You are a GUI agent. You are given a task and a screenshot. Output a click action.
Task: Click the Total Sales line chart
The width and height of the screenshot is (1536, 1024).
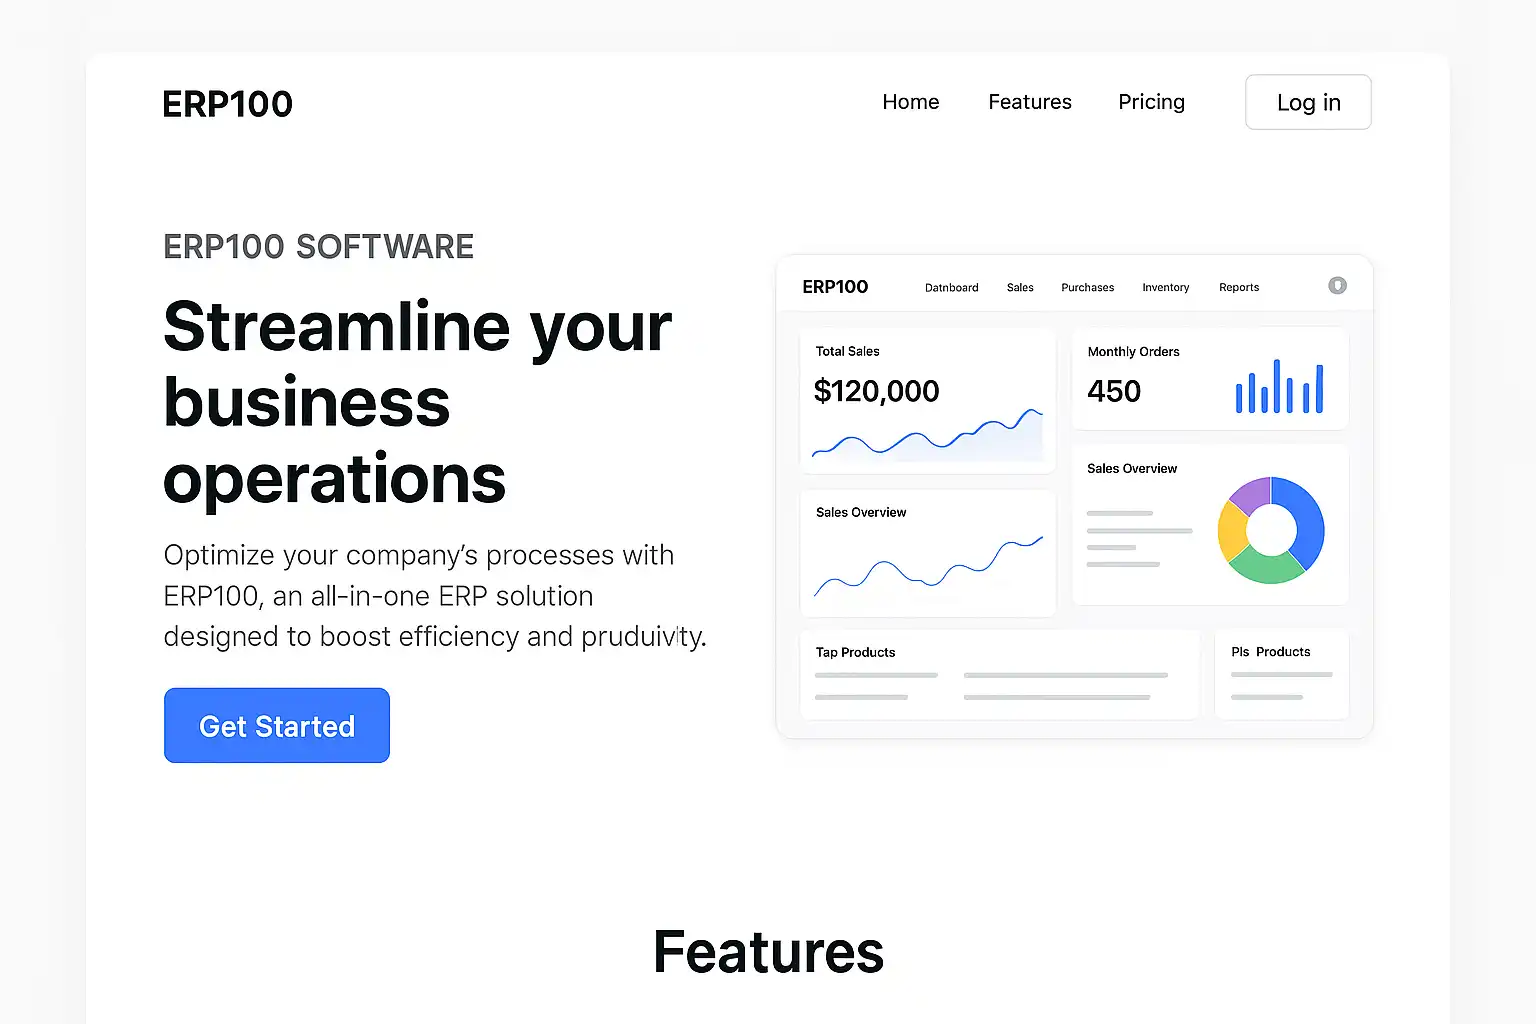click(927, 435)
